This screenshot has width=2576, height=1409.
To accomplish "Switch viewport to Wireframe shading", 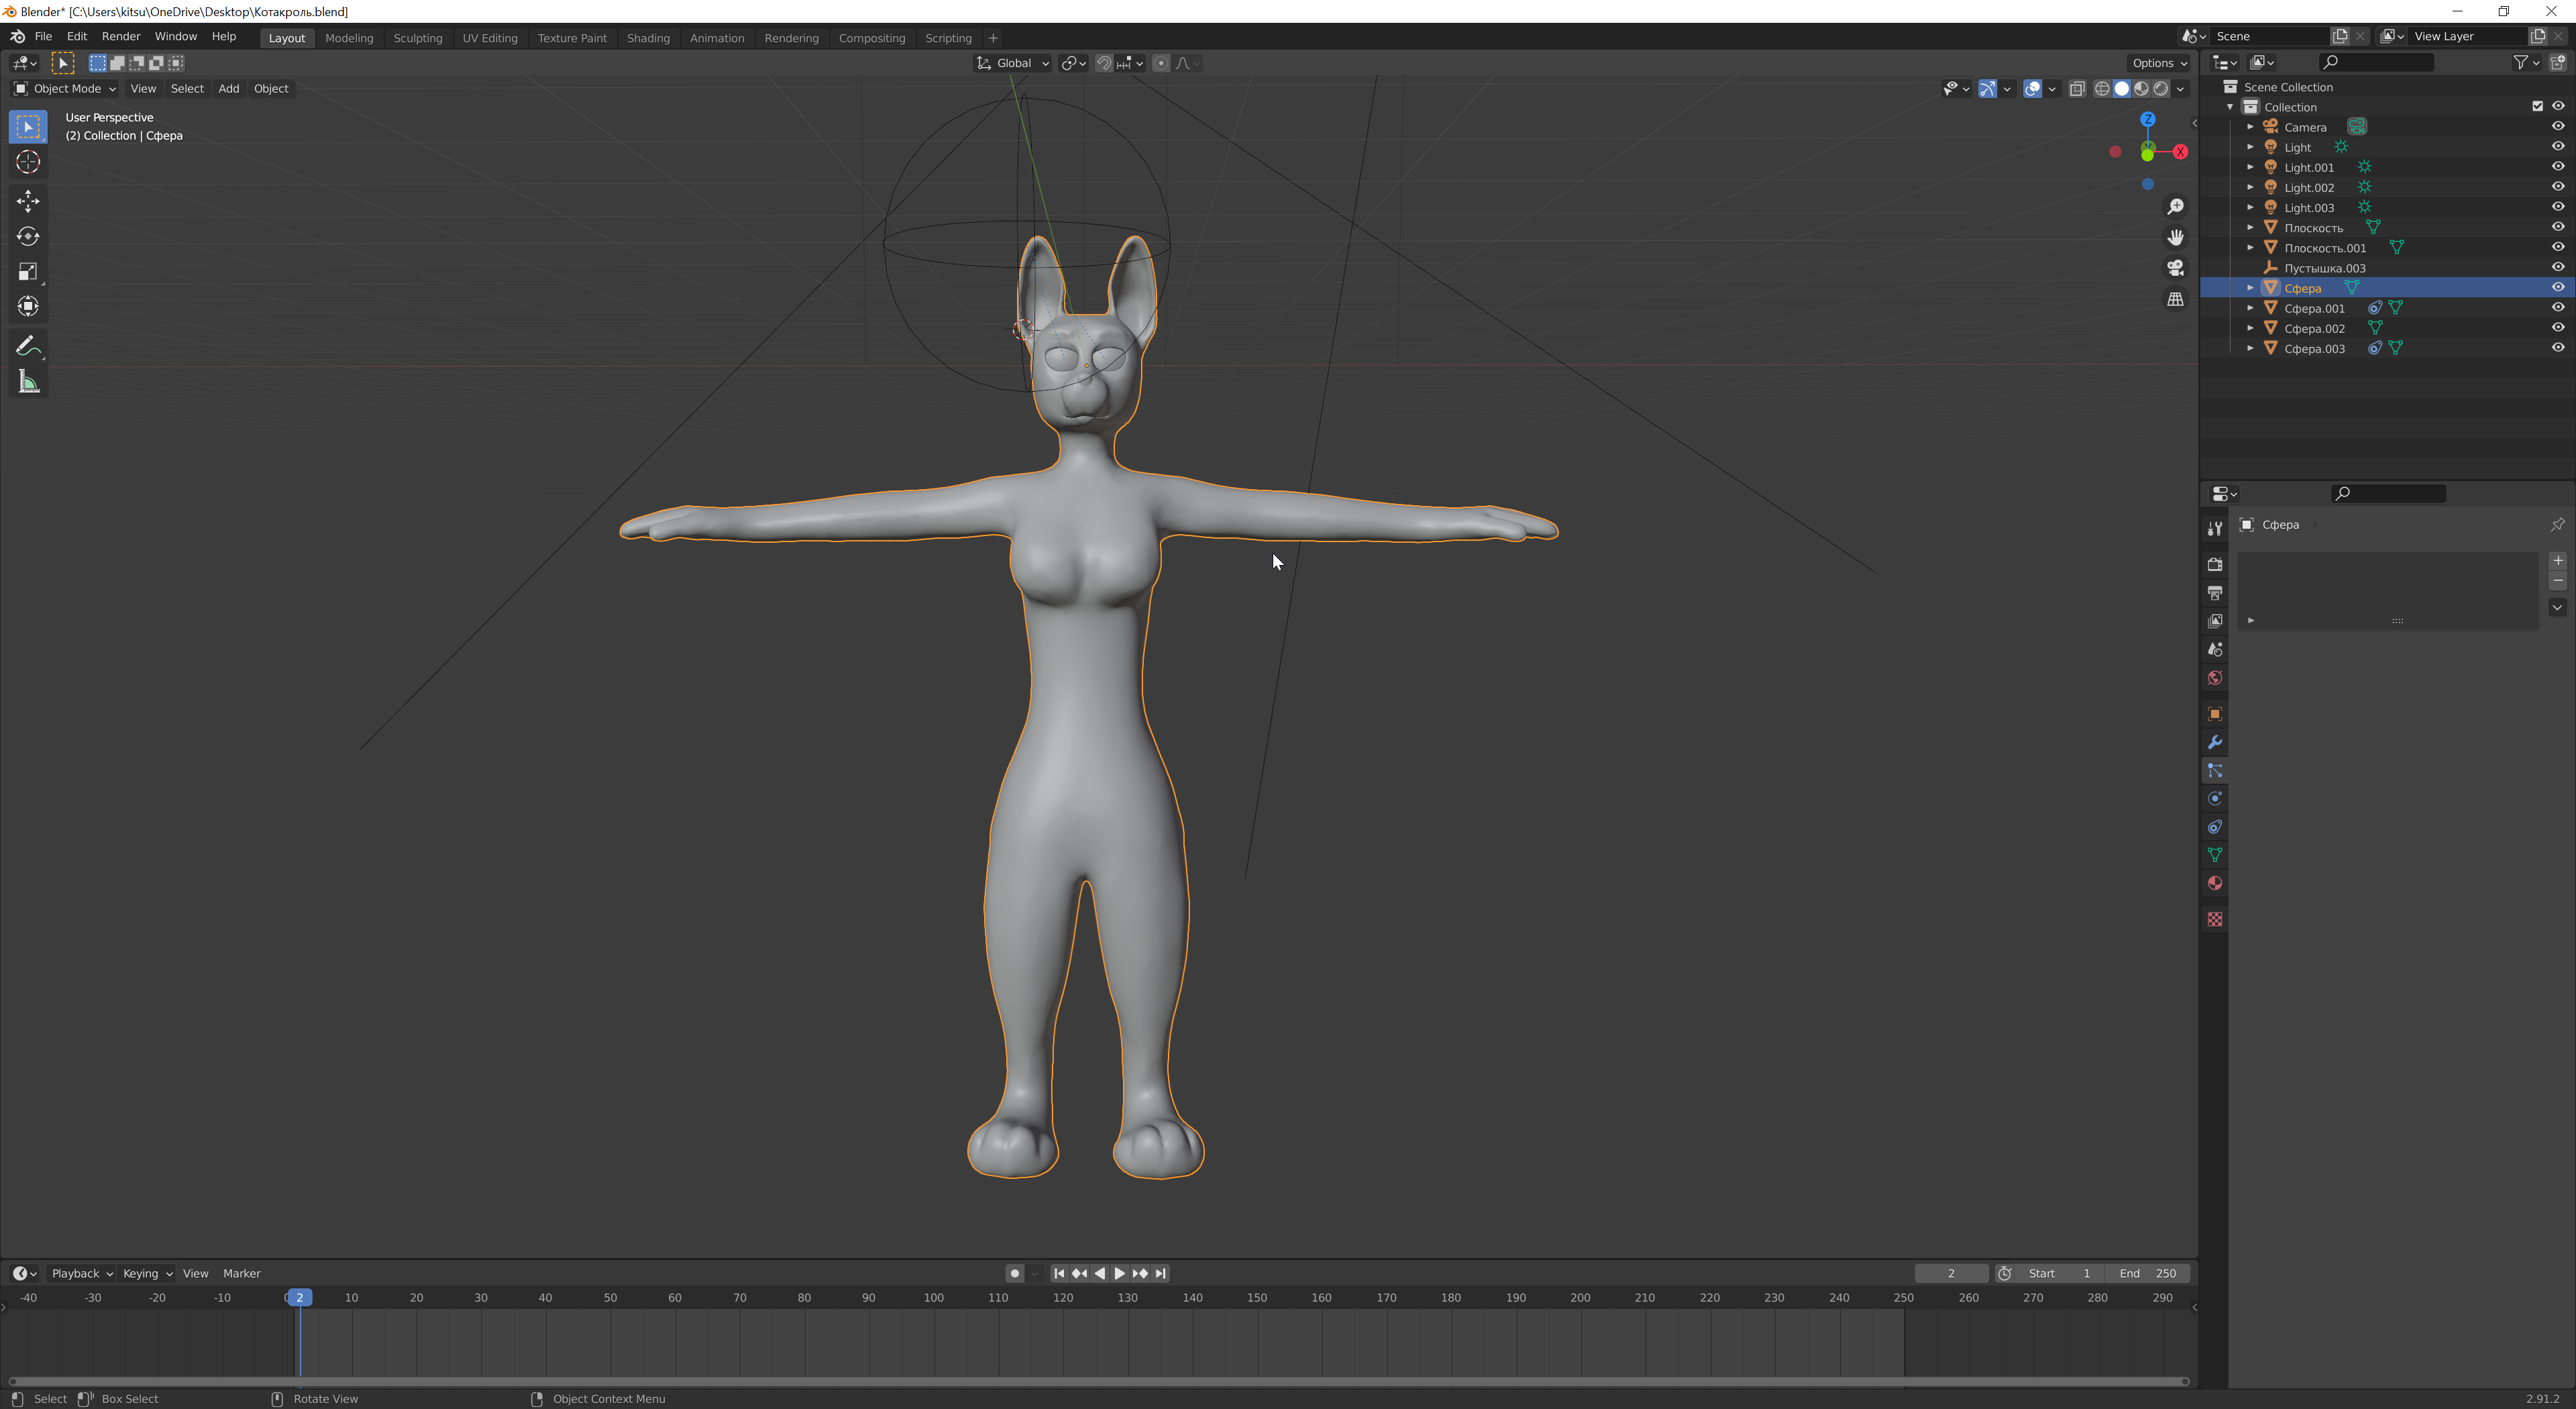I will coord(2102,88).
